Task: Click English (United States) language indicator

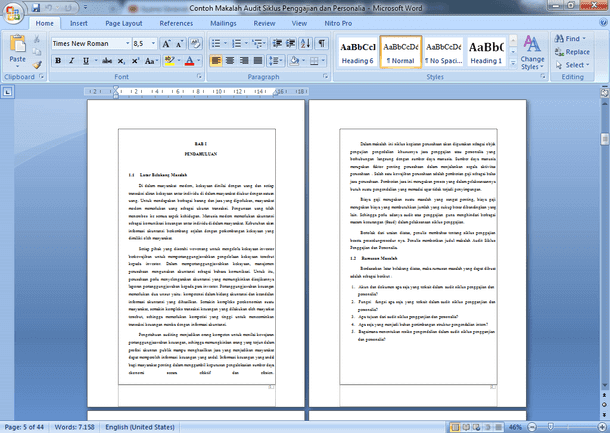Action: pos(140,427)
